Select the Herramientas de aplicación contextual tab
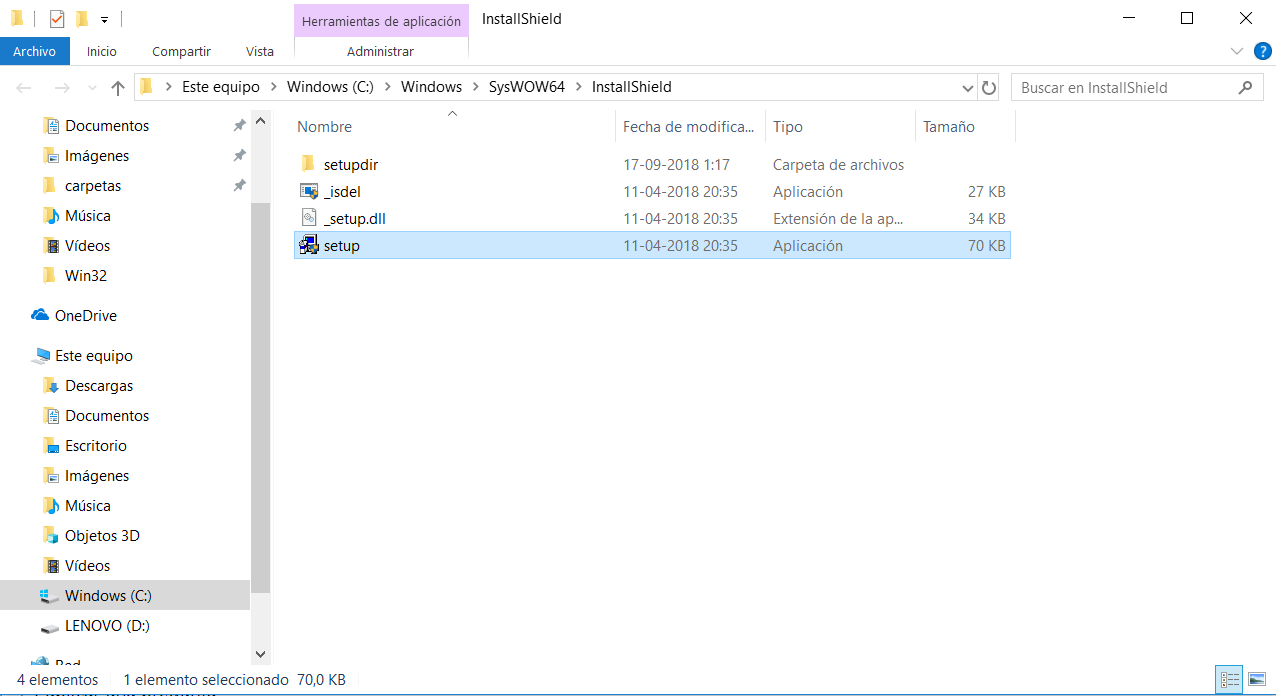1276x696 pixels. tap(381, 20)
